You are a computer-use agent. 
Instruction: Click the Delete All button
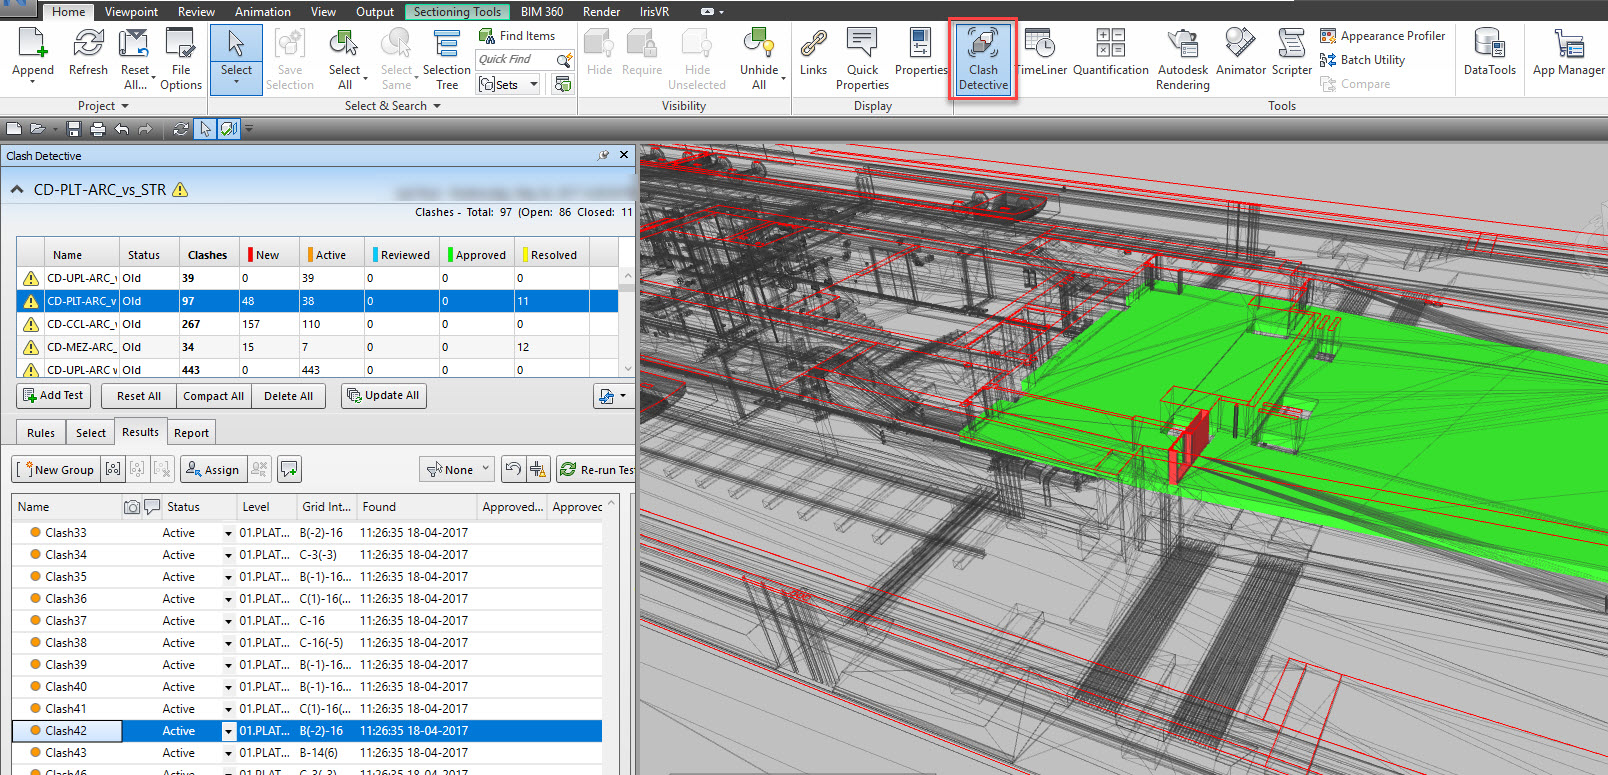(288, 396)
